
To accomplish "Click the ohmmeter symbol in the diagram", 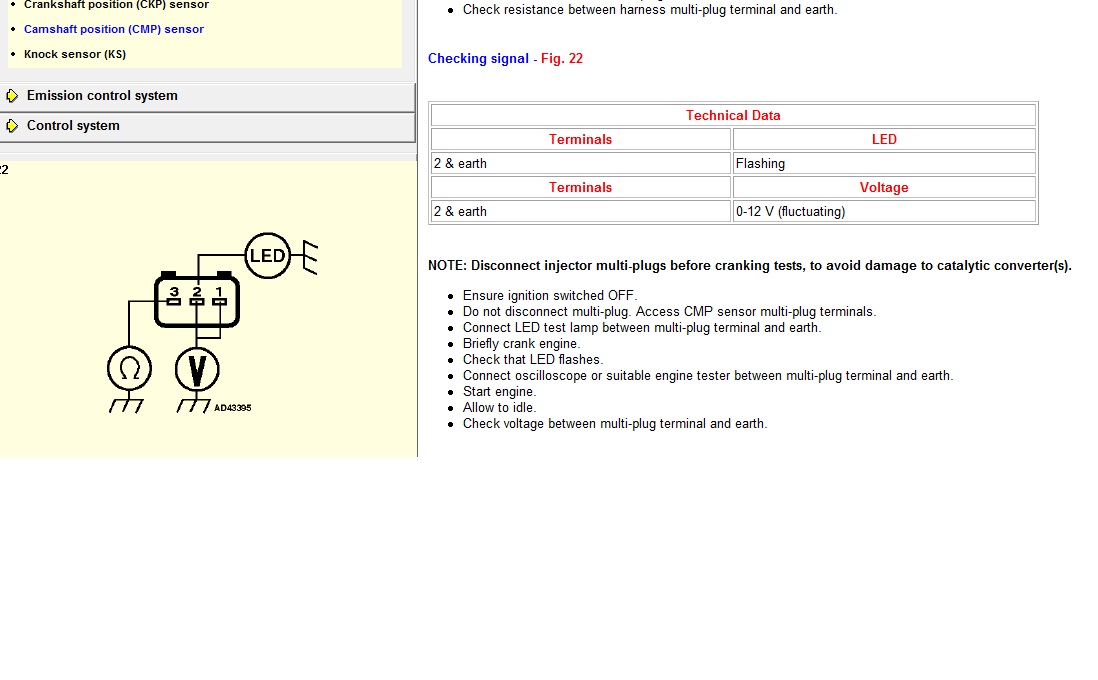I will tap(130, 370).
